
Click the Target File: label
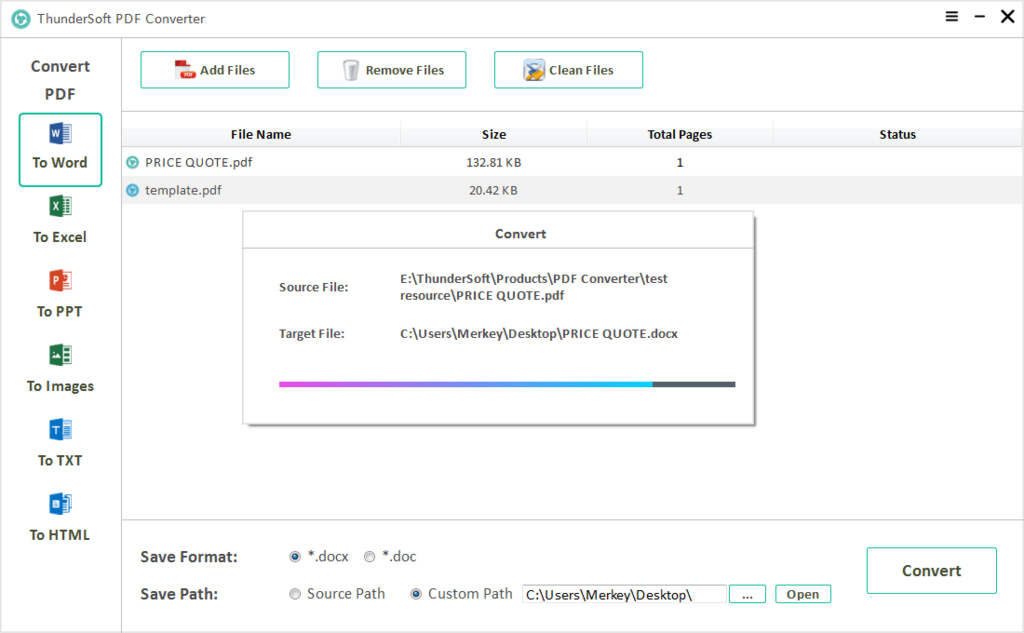[312, 334]
